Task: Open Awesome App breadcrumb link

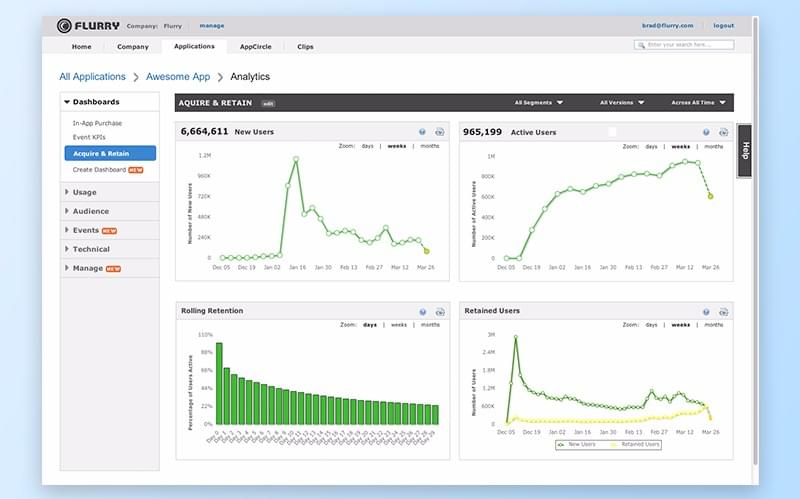Action: tap(178, 77)
